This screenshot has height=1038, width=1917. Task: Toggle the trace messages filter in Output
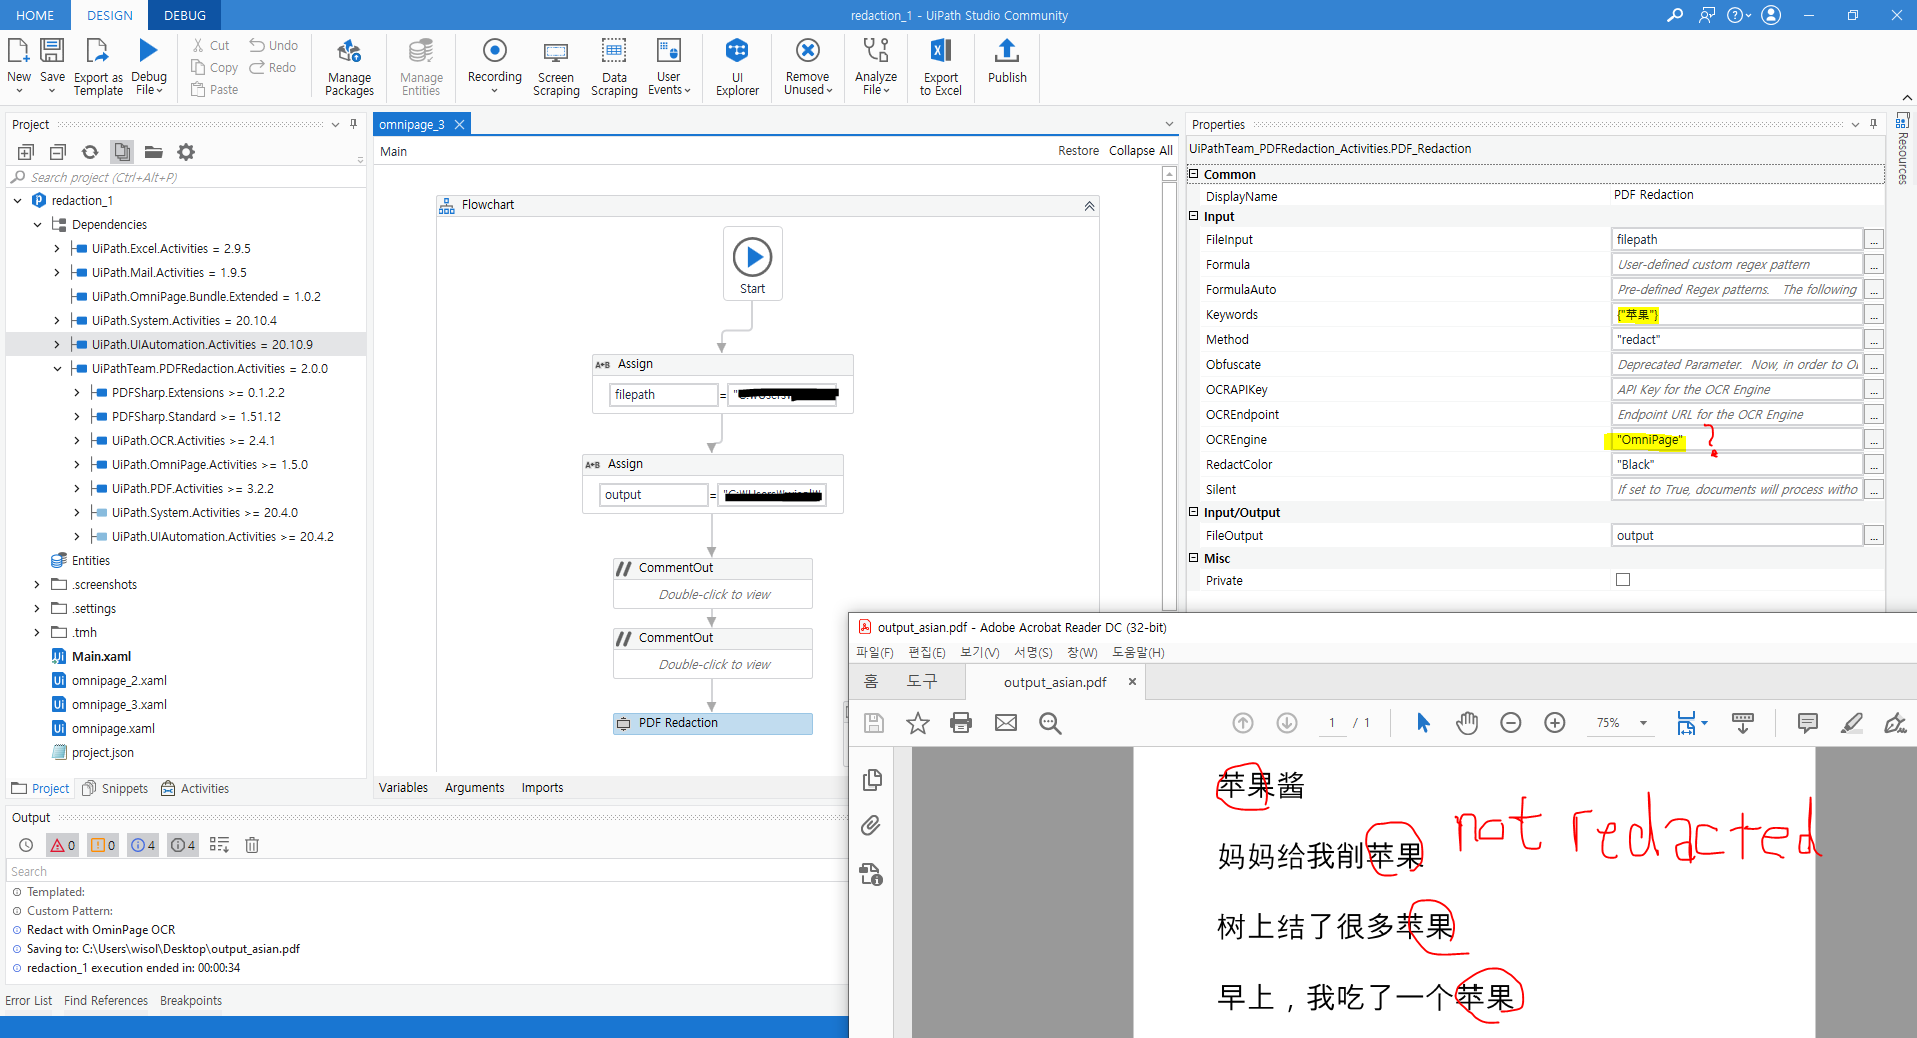point(183,845)
